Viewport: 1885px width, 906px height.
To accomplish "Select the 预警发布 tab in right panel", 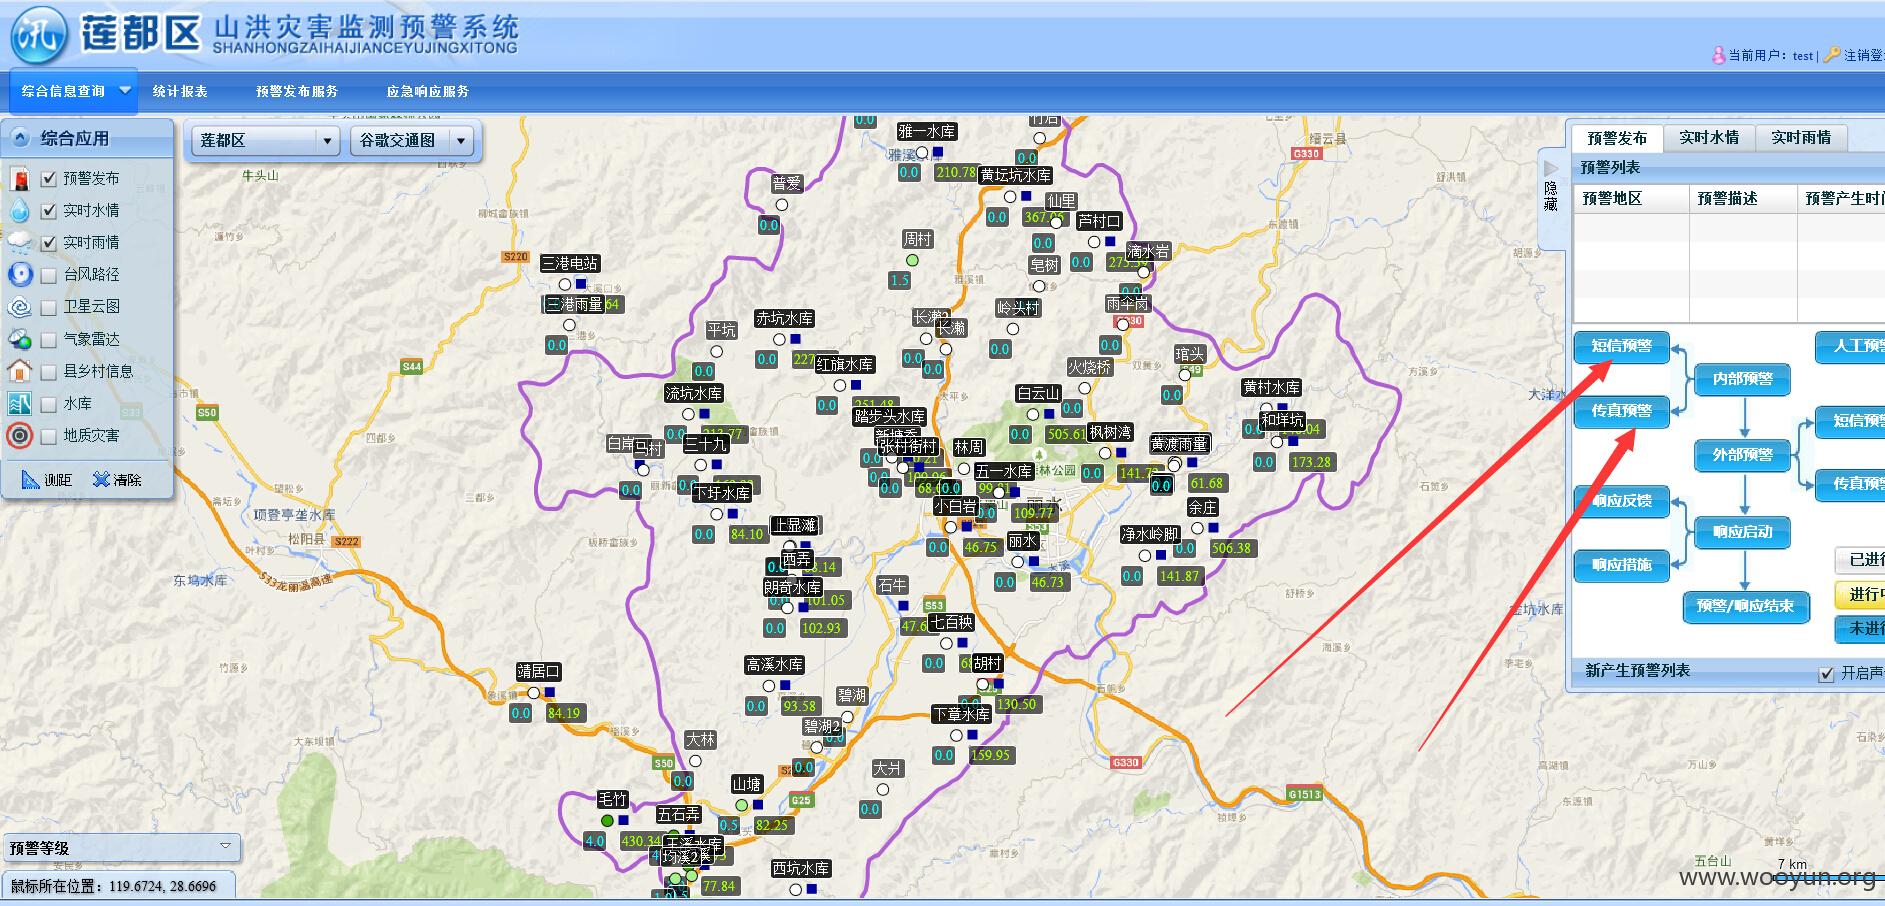I will coord(1617,138).
